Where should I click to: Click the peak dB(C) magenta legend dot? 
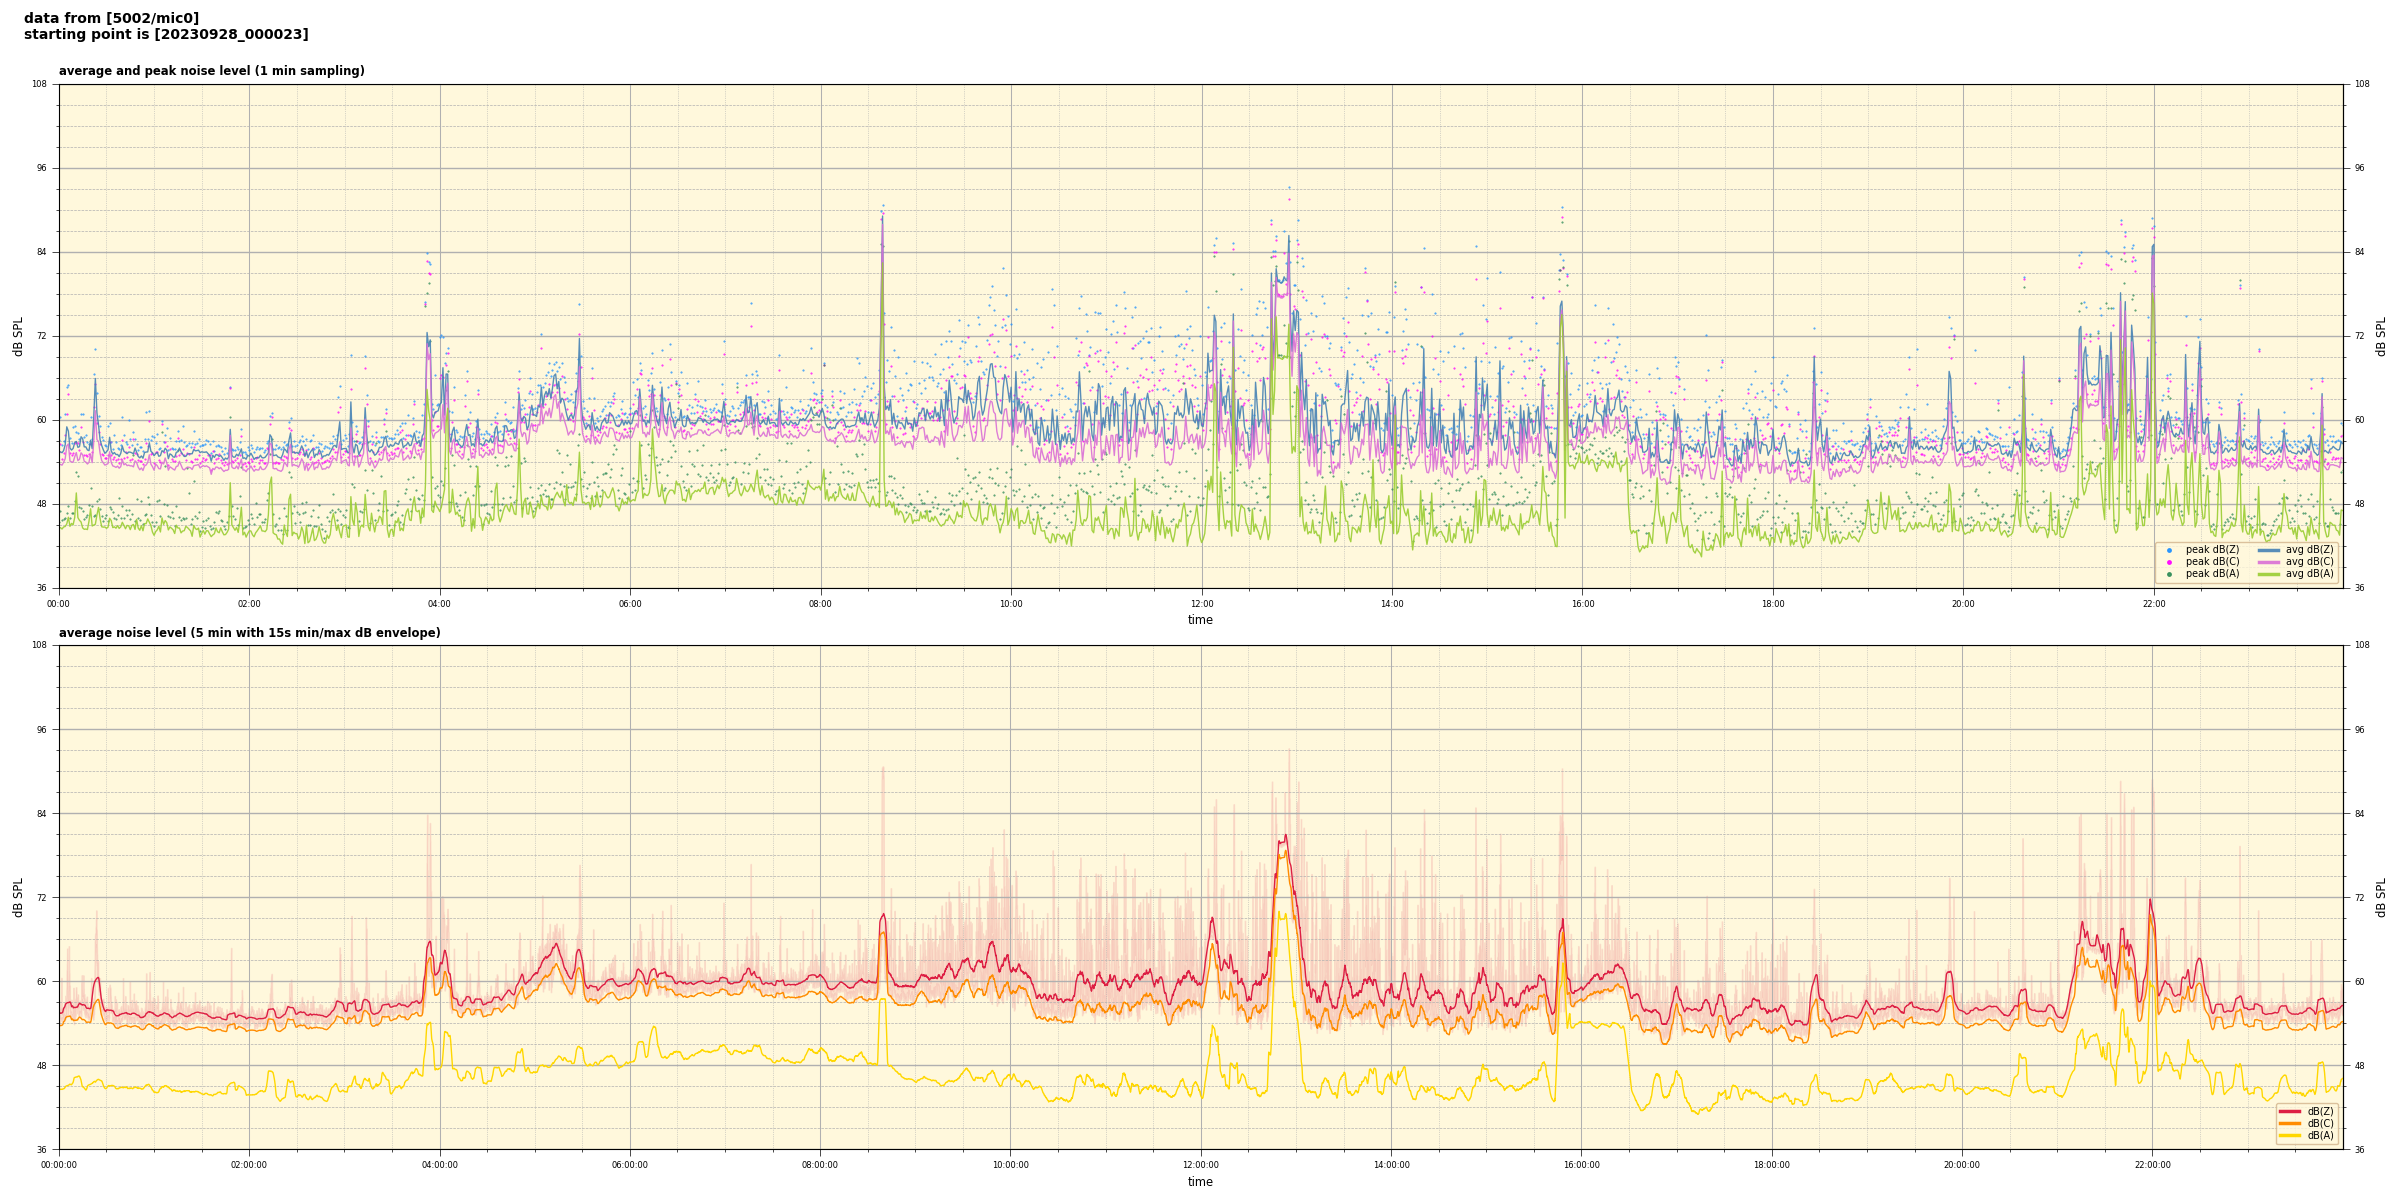pyautogui.click(x=2169, y=562)
